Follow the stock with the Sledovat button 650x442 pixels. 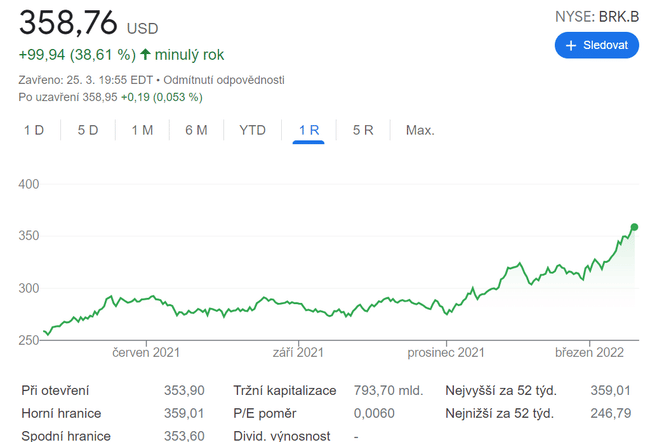coord(596,45)
